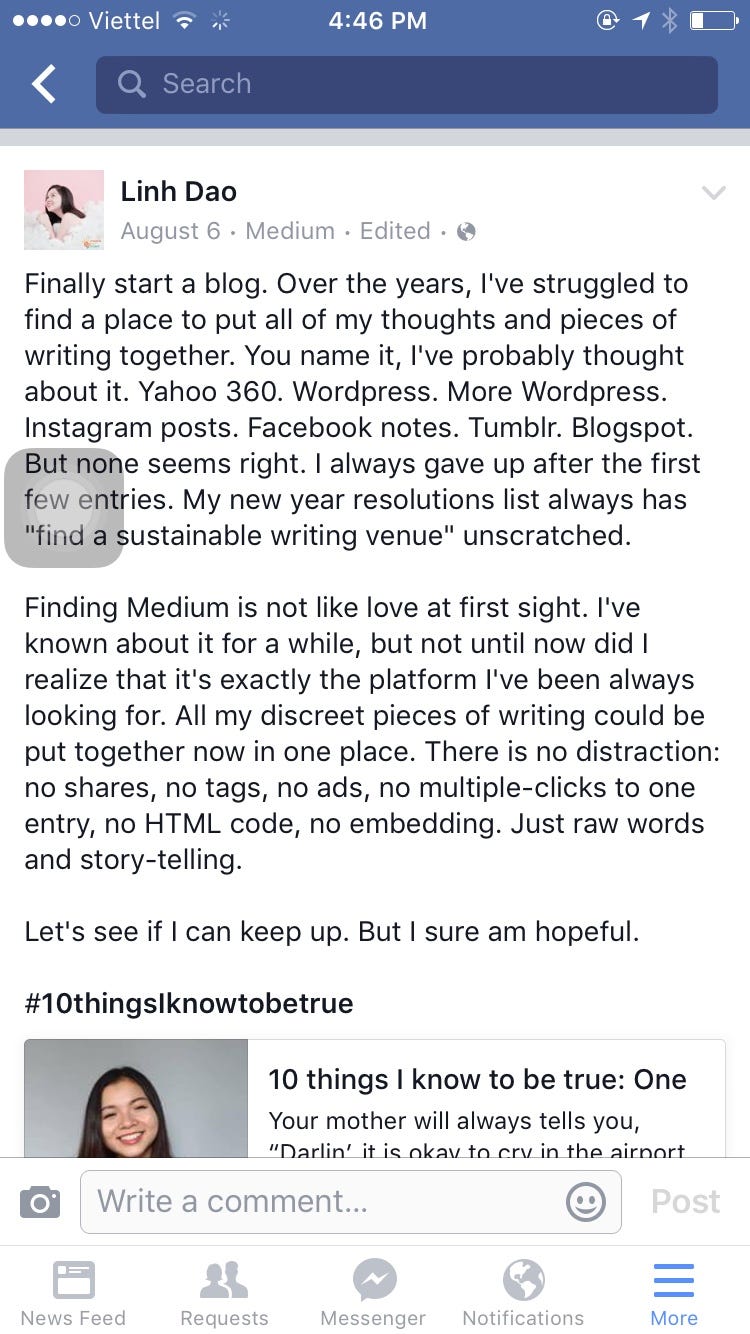Open the camera to attach a photo
750x1334 pixels.
[40, 1201]
